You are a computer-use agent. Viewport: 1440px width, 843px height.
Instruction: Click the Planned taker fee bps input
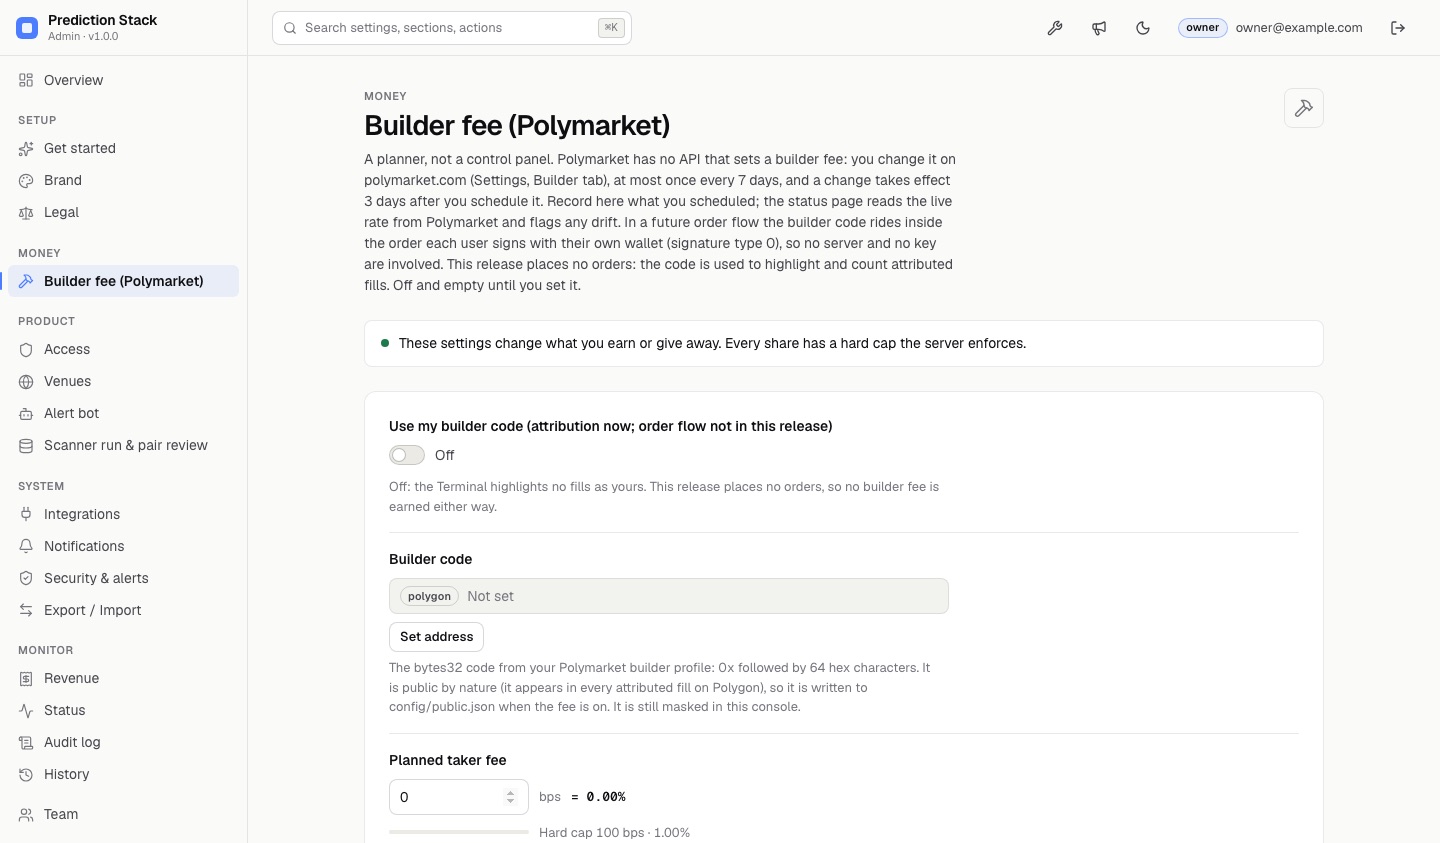[459, 797]
